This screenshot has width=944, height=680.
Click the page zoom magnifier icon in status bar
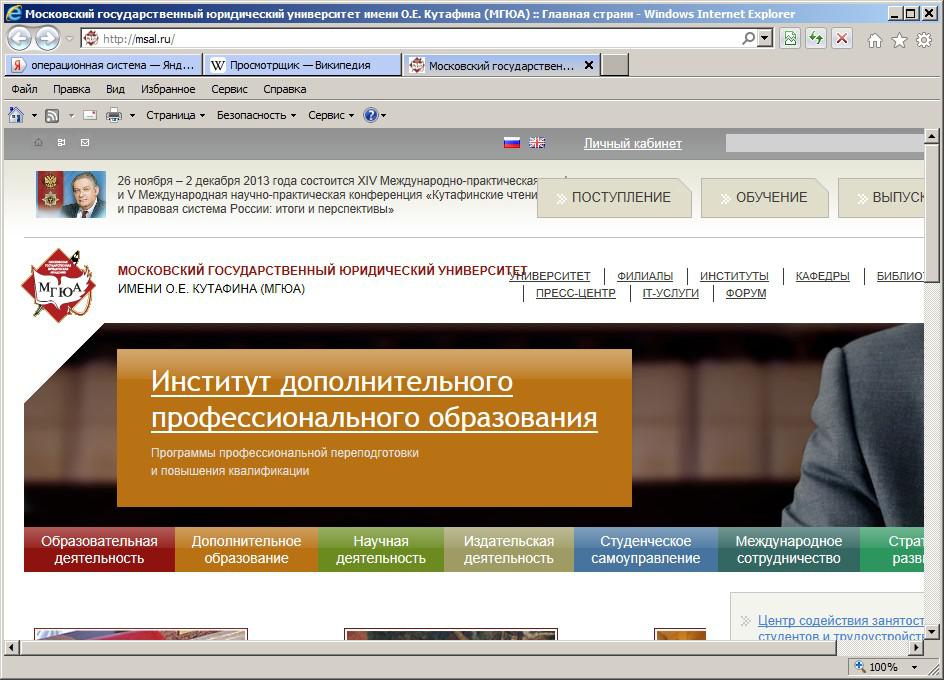tap(860, 666)
